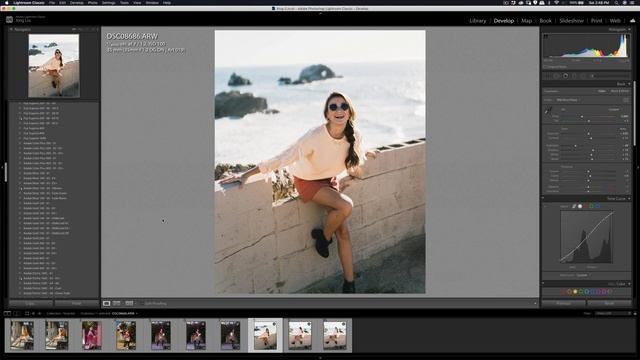
Task: Open the Profile dropdown
Action: 568,100
